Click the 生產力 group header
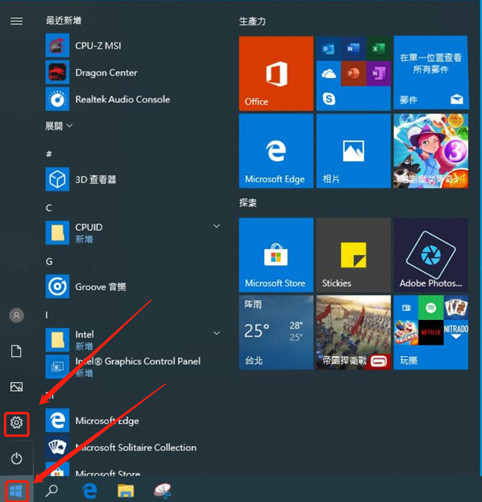This screenshot has width=482, height=502. click(x=252, y=21)
